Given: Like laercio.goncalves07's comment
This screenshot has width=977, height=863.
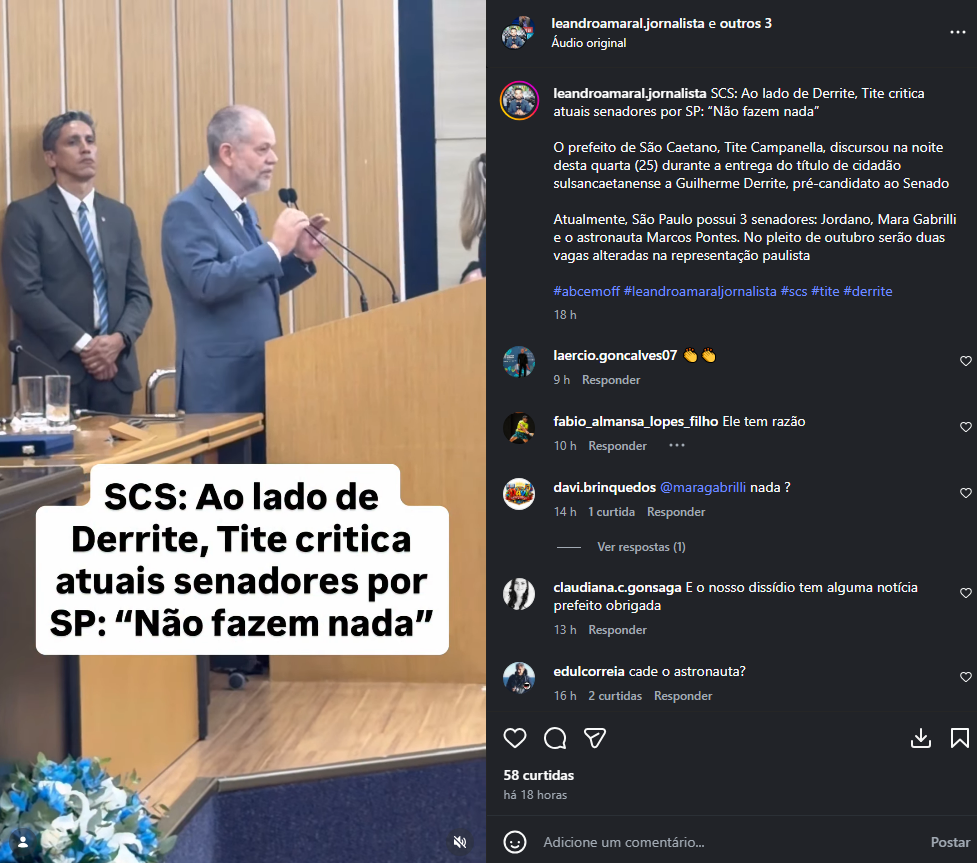Looking at the screenshot, I should tap(965, 361).
